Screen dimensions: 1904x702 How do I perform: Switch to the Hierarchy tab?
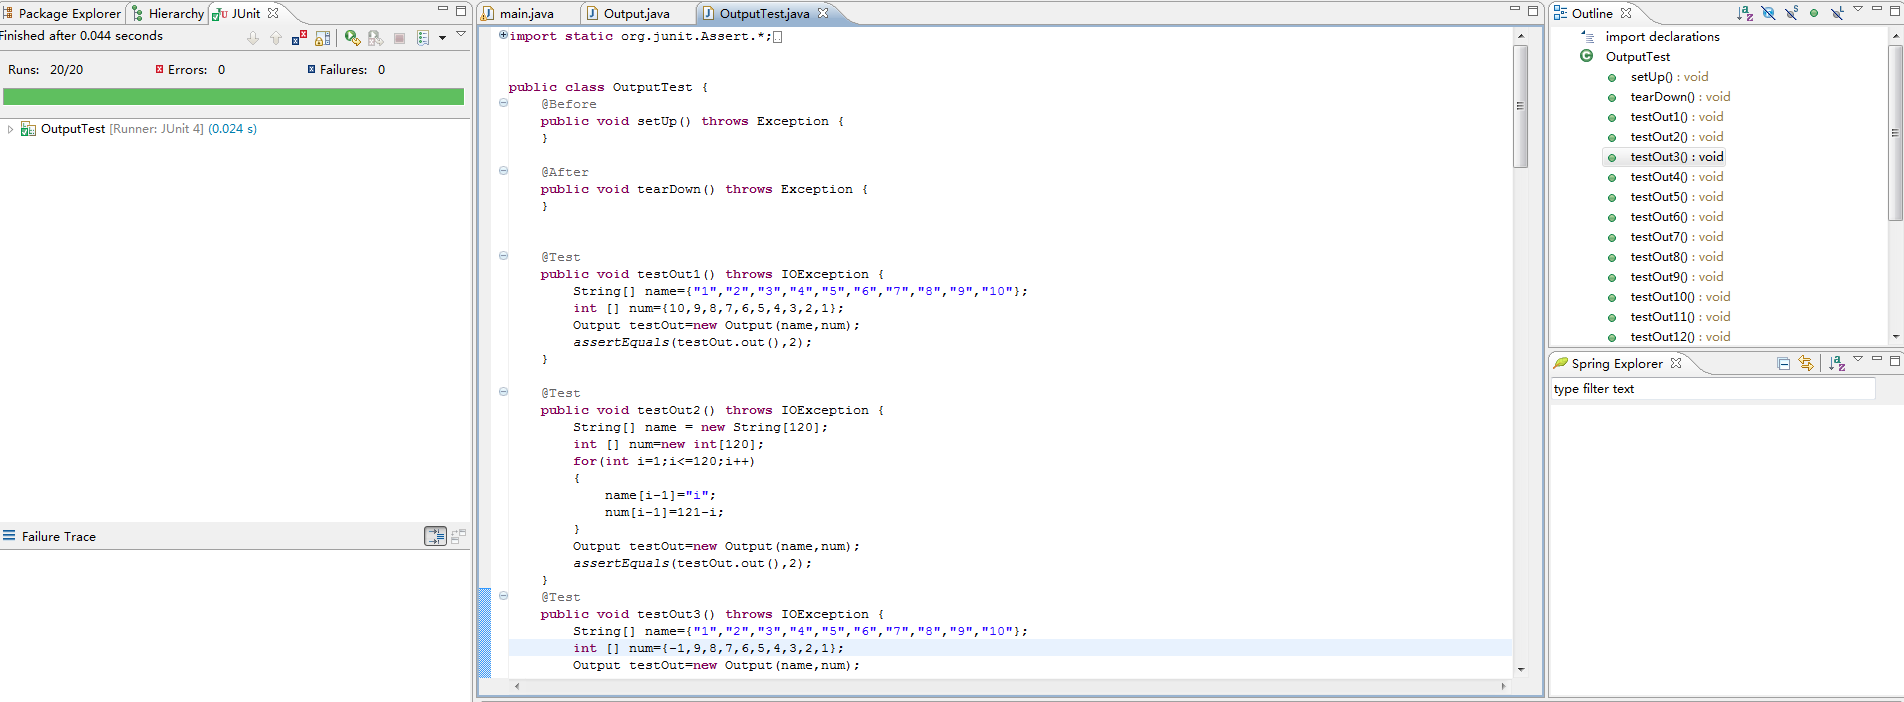click(168, 13)
